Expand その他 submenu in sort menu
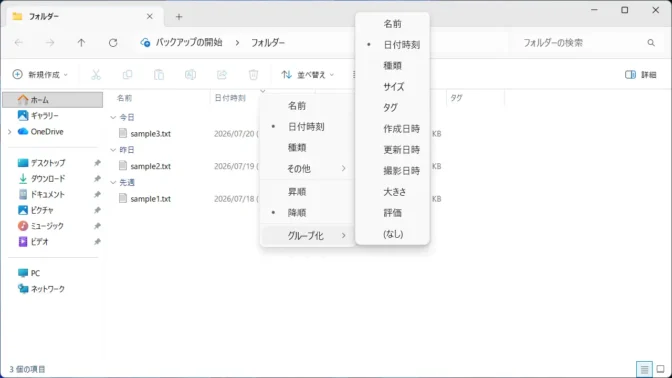Screen dimensions: 672x378 [x=307, y=168]
